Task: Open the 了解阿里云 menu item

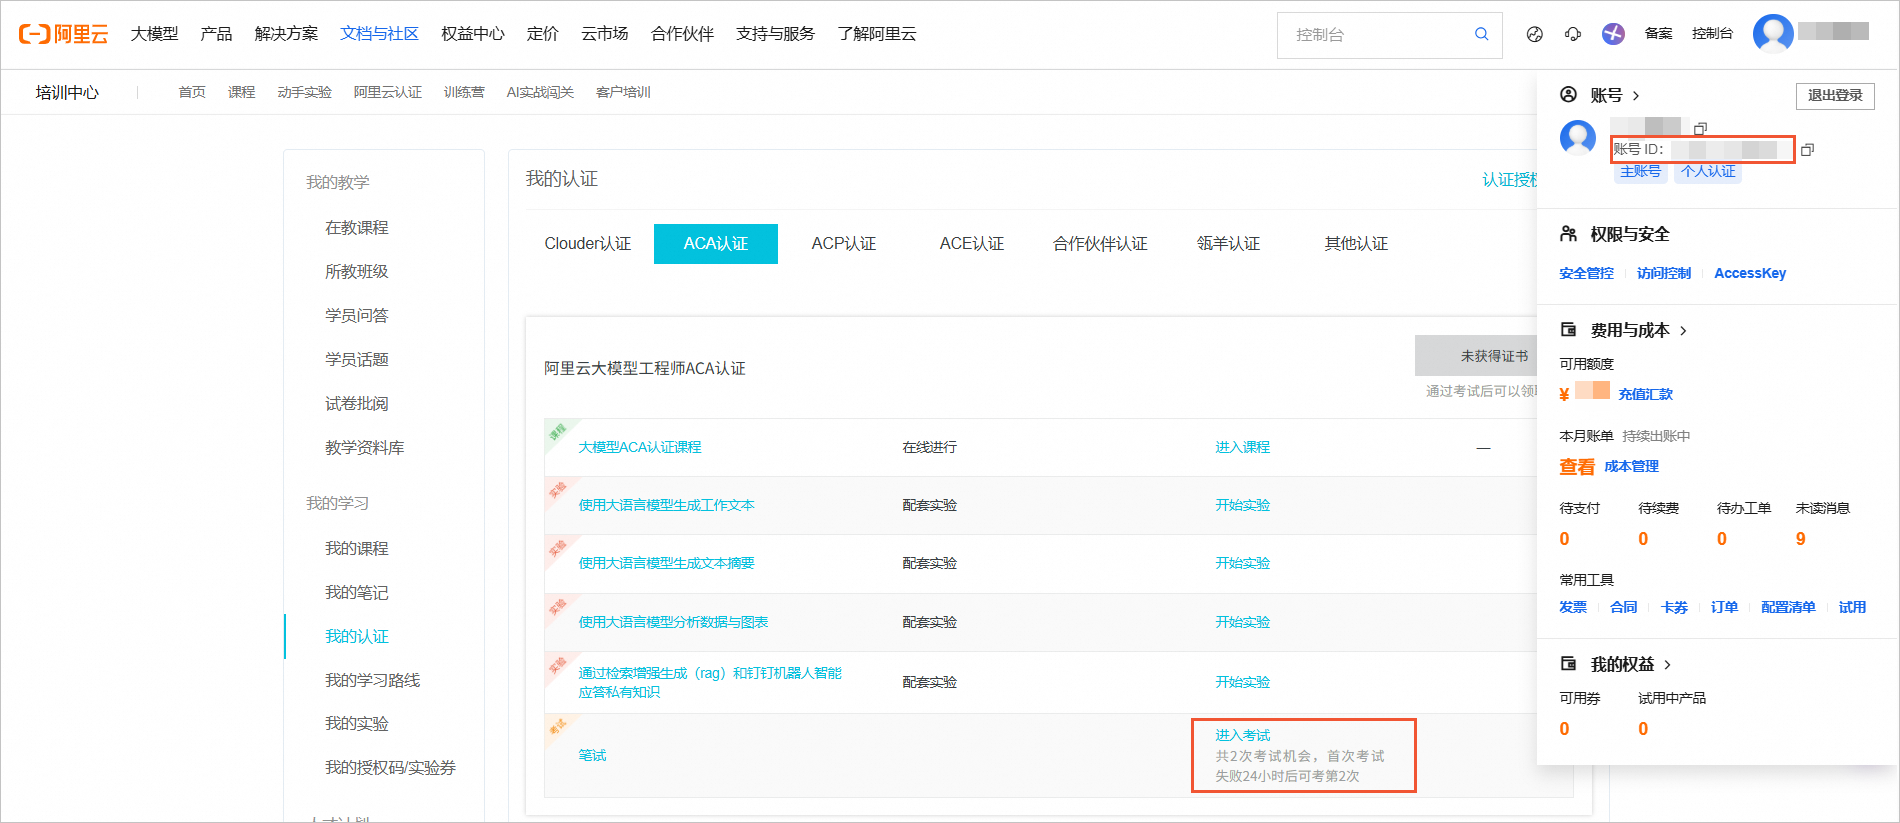Action: click(877, 34)
